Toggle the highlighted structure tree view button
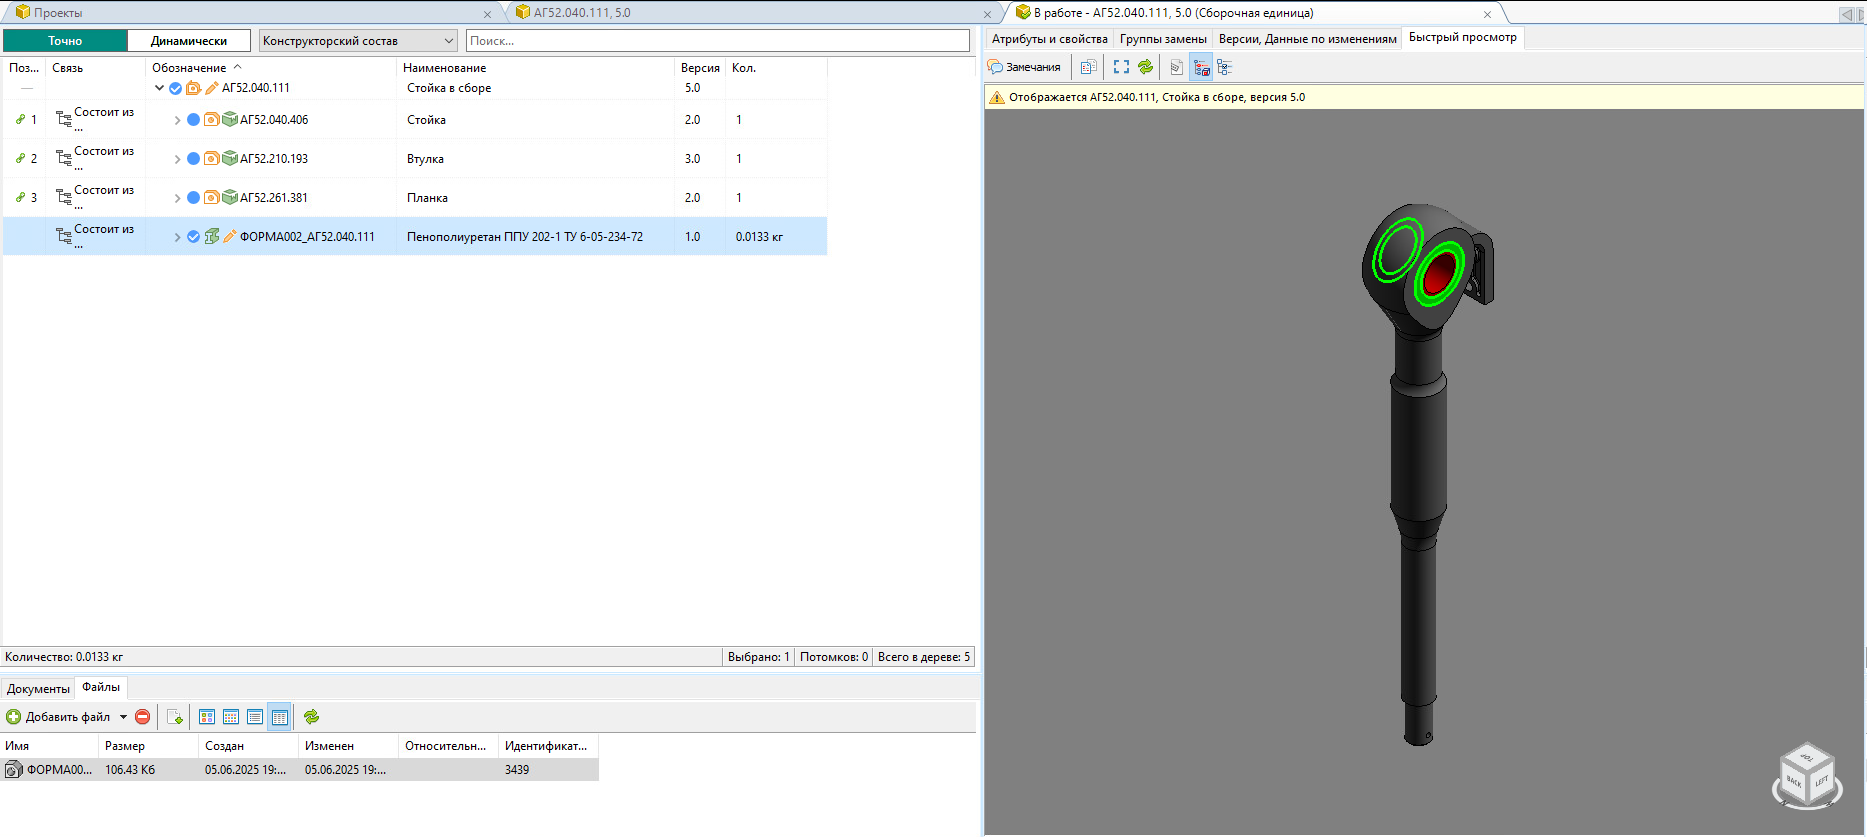Image resolution: width=1867 pixels, height=837 pixels. tap(1201, 67)
